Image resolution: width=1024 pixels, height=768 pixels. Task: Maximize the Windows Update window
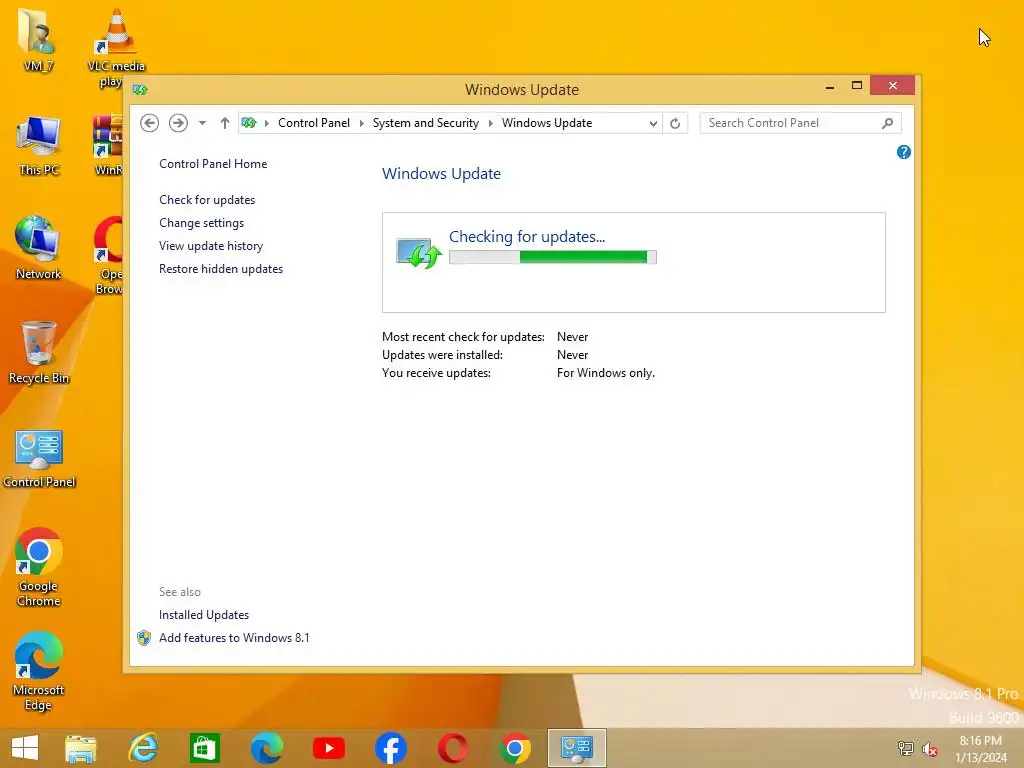[x=857, y=86]
